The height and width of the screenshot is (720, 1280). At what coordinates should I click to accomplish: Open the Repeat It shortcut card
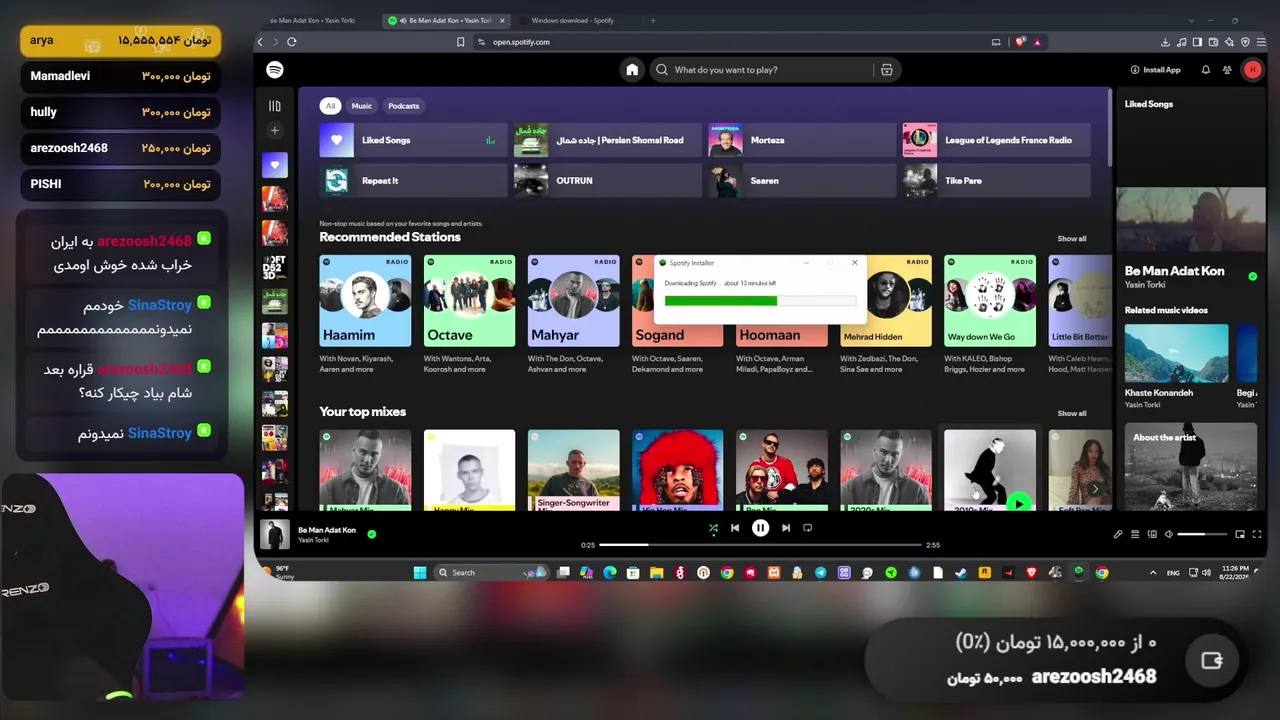(x=413, y=181)
